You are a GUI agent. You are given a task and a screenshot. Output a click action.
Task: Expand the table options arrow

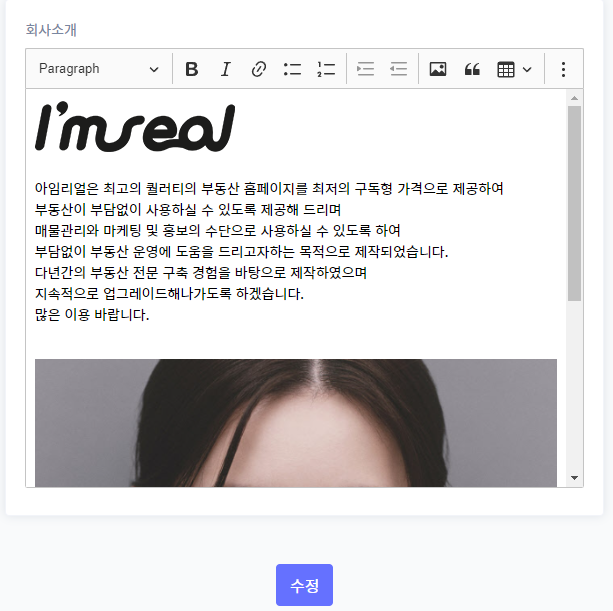(527, 70)
